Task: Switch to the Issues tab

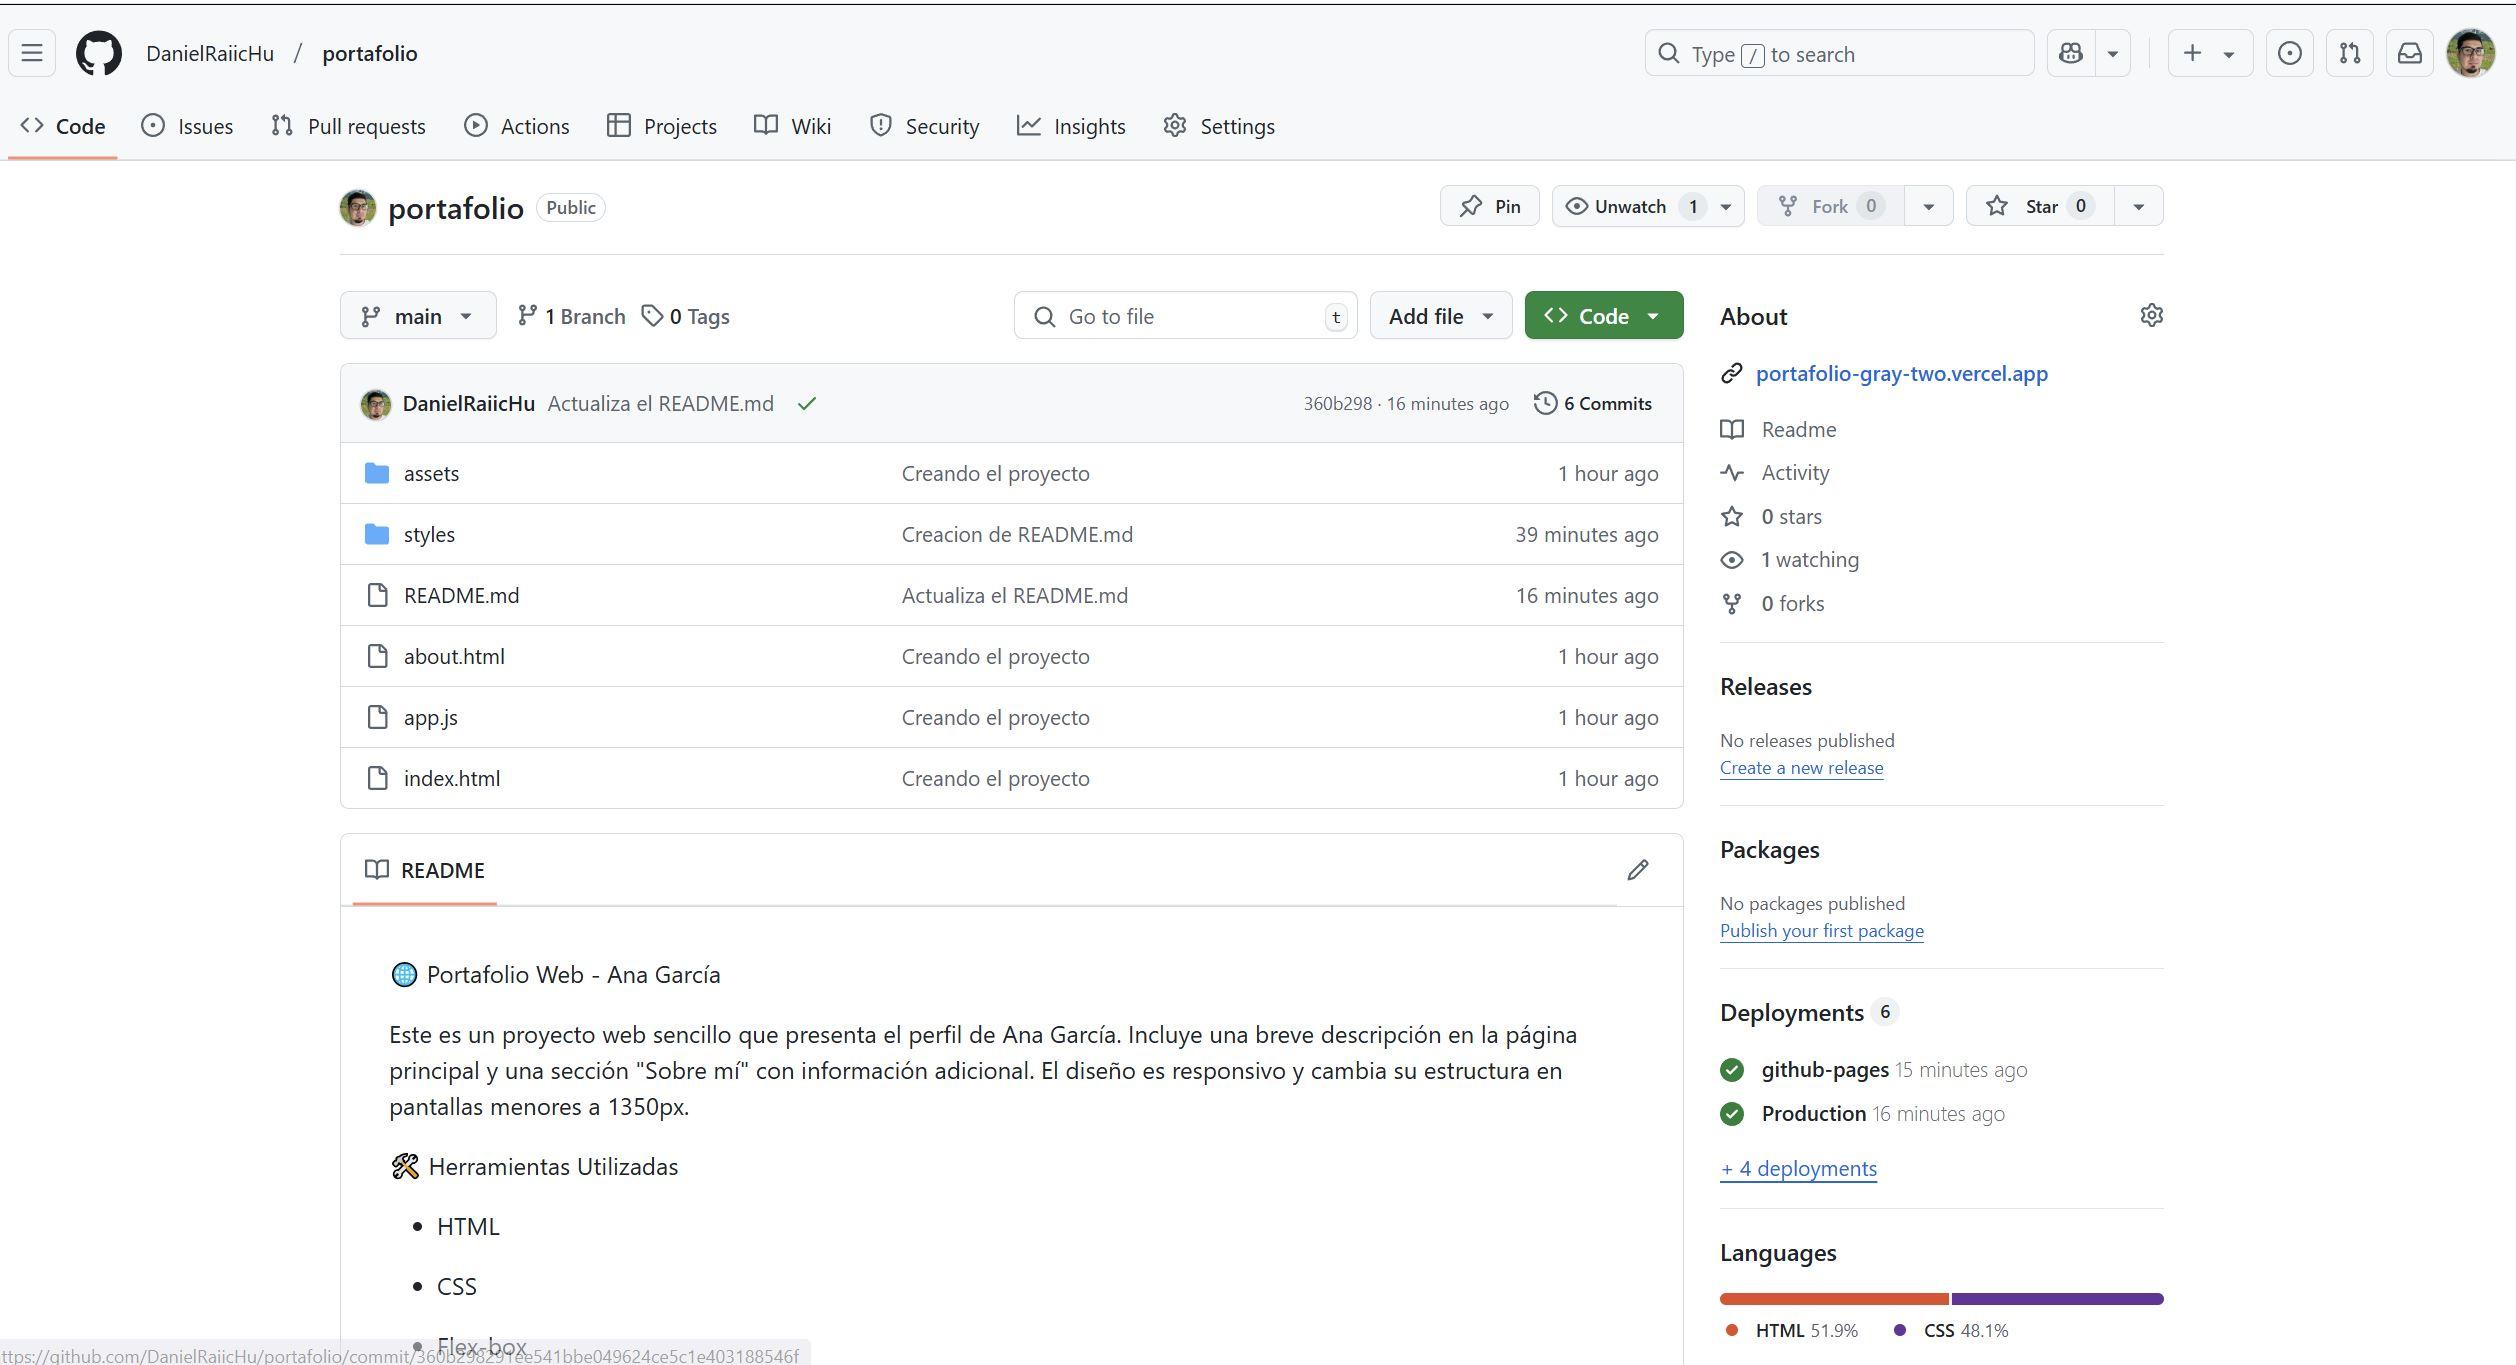Action: pyautogui.click(x=187, y=126)
